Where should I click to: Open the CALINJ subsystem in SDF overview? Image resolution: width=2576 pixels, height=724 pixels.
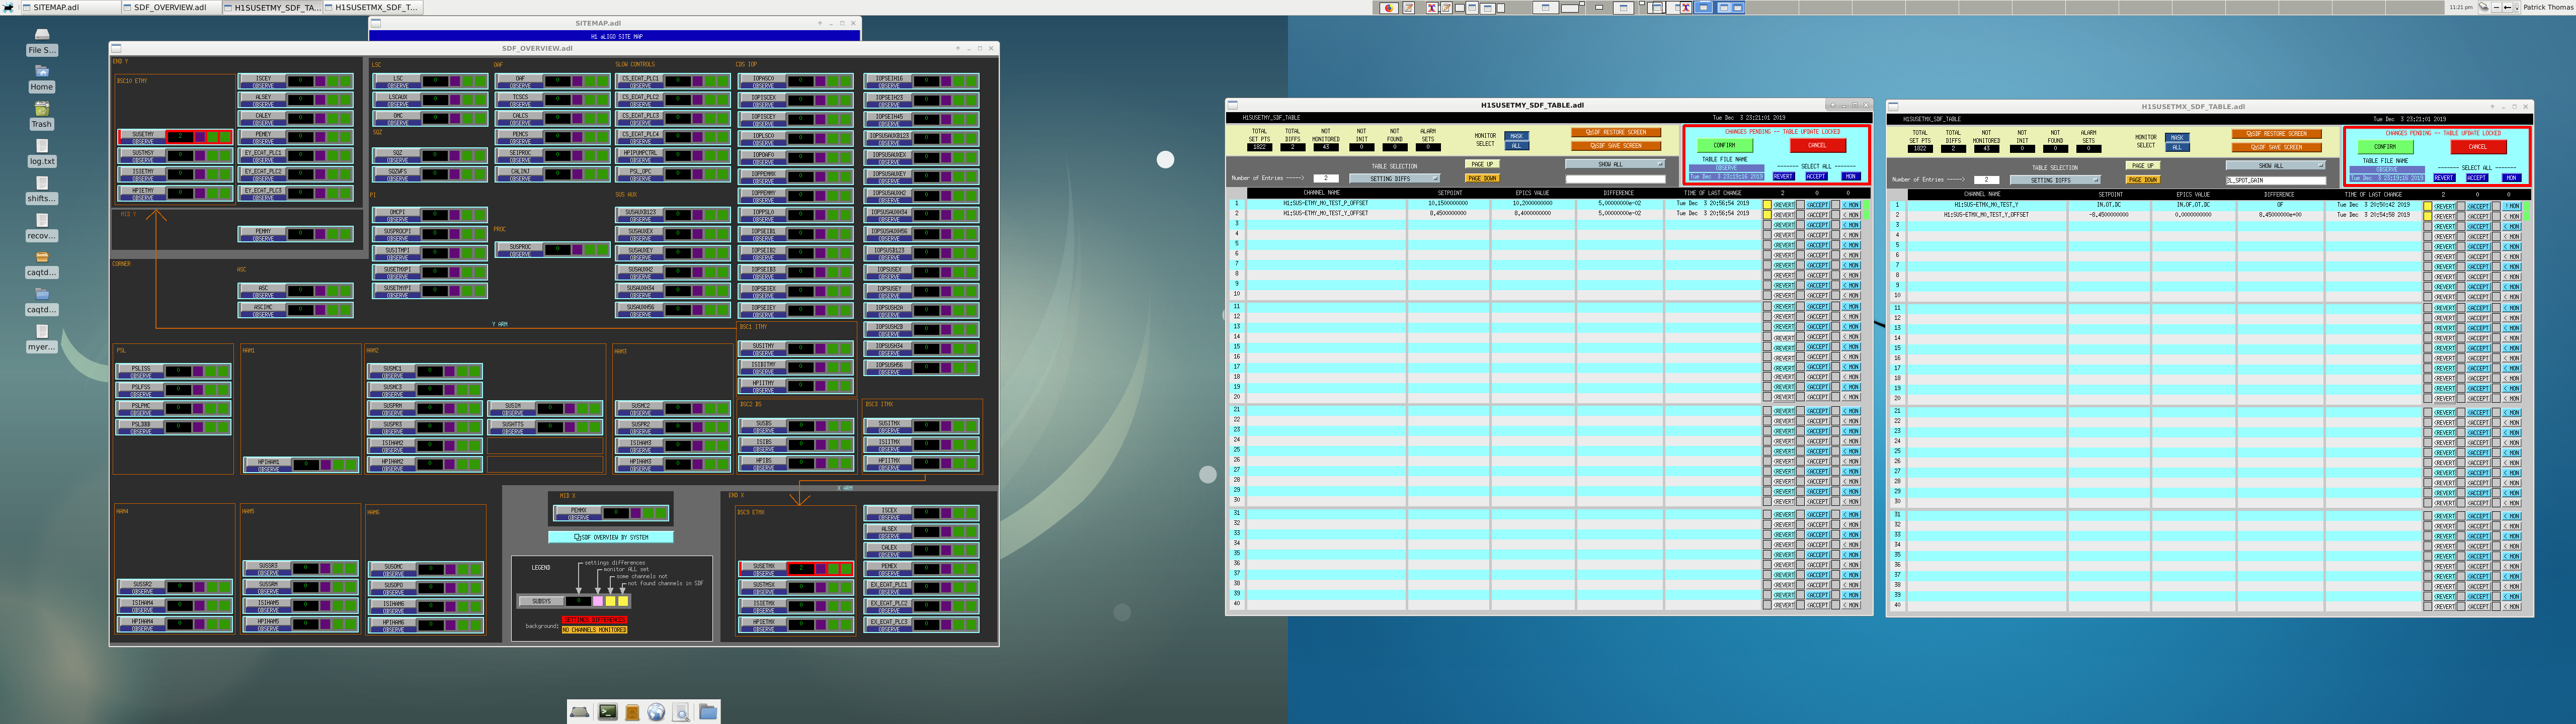520,173
